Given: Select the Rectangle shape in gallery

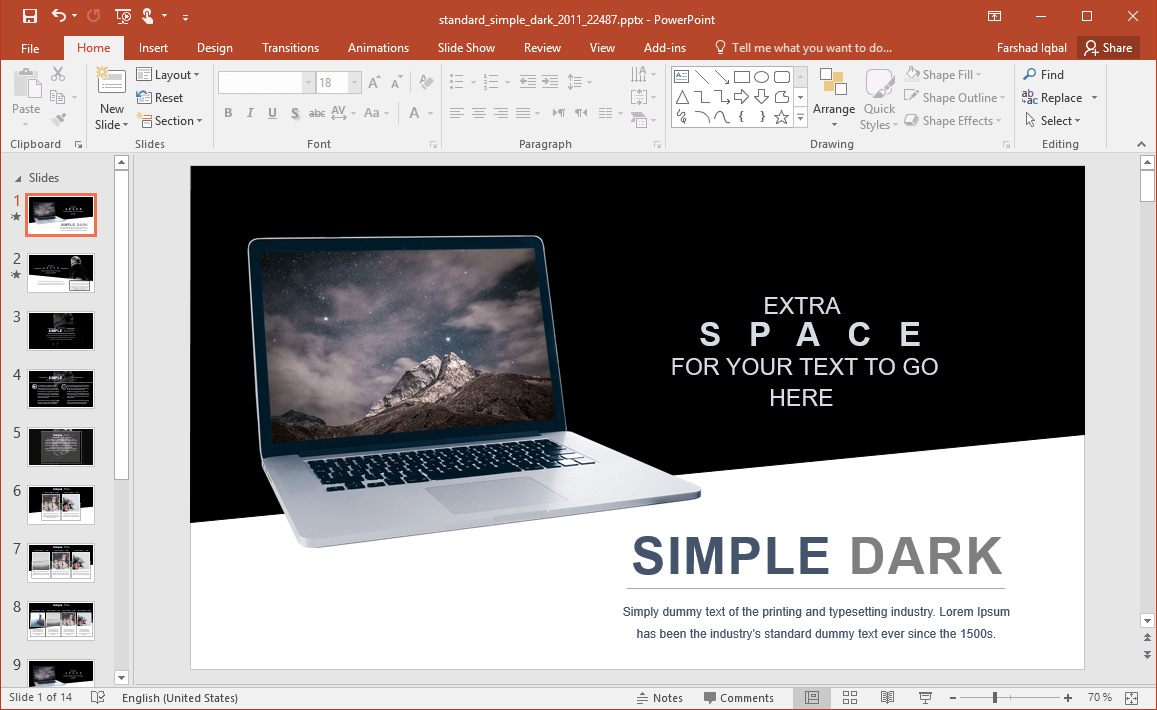Looking at the screenshot, I should click(742, 77).
